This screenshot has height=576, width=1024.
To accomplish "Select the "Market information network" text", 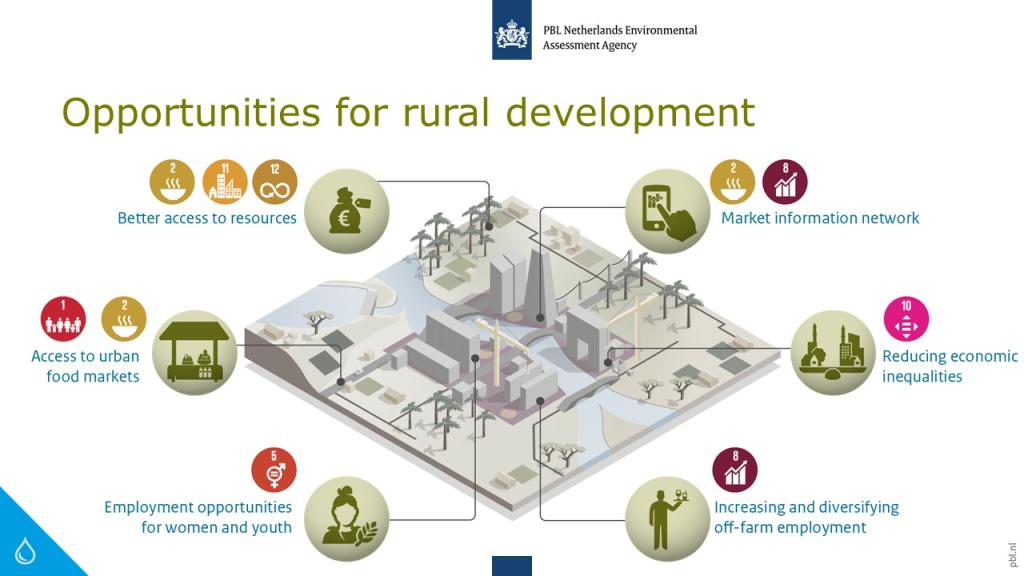I will [x=820, y=218].
